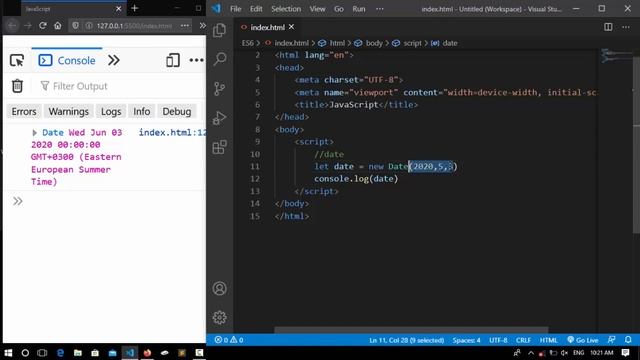
Task: Open File Explorer from the taskbar
Action: point(78,353)
